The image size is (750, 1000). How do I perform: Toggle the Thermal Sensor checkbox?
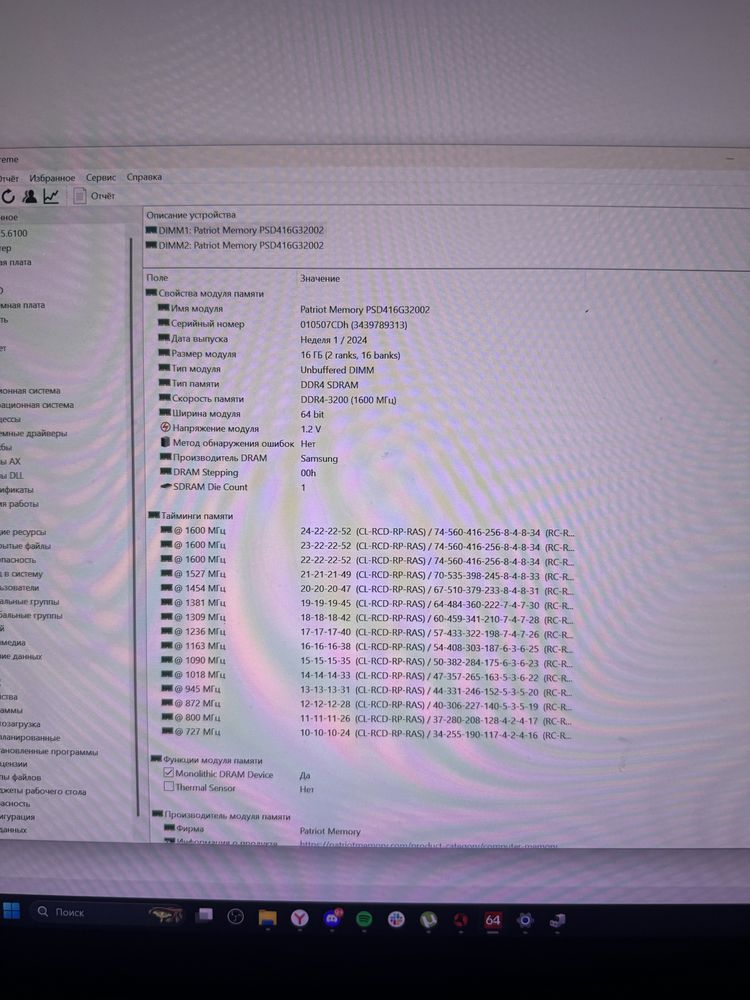coord(168,787)
